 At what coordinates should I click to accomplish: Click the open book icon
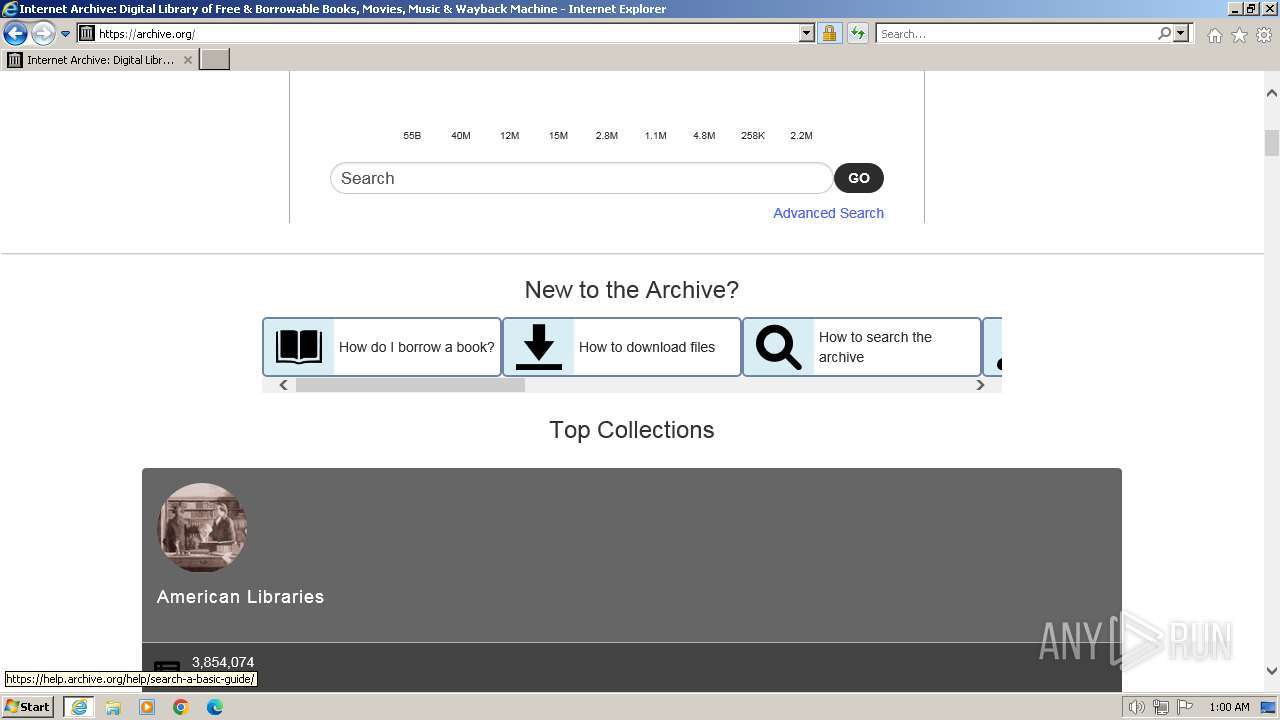tap(299, 347)
